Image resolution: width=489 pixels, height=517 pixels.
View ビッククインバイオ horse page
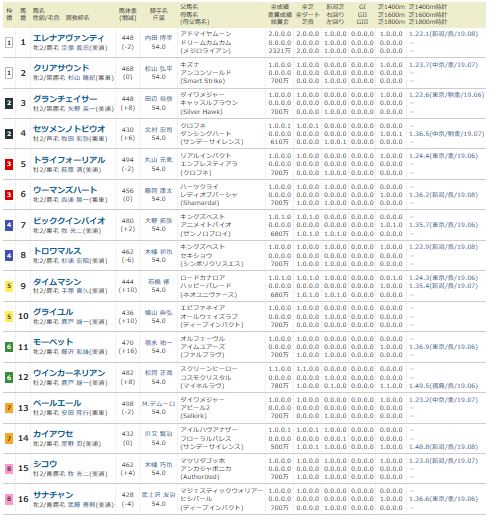coord(69,221)
